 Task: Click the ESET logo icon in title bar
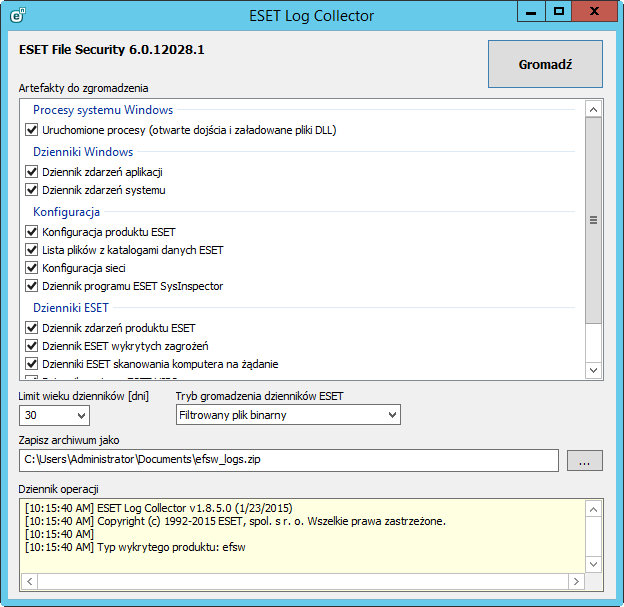pyautogui.click(x=18, y=16)
